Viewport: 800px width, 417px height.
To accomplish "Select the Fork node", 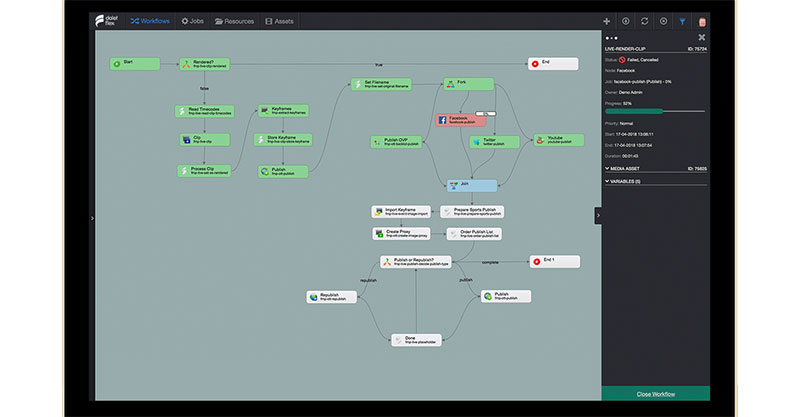I will click(470, 84).
